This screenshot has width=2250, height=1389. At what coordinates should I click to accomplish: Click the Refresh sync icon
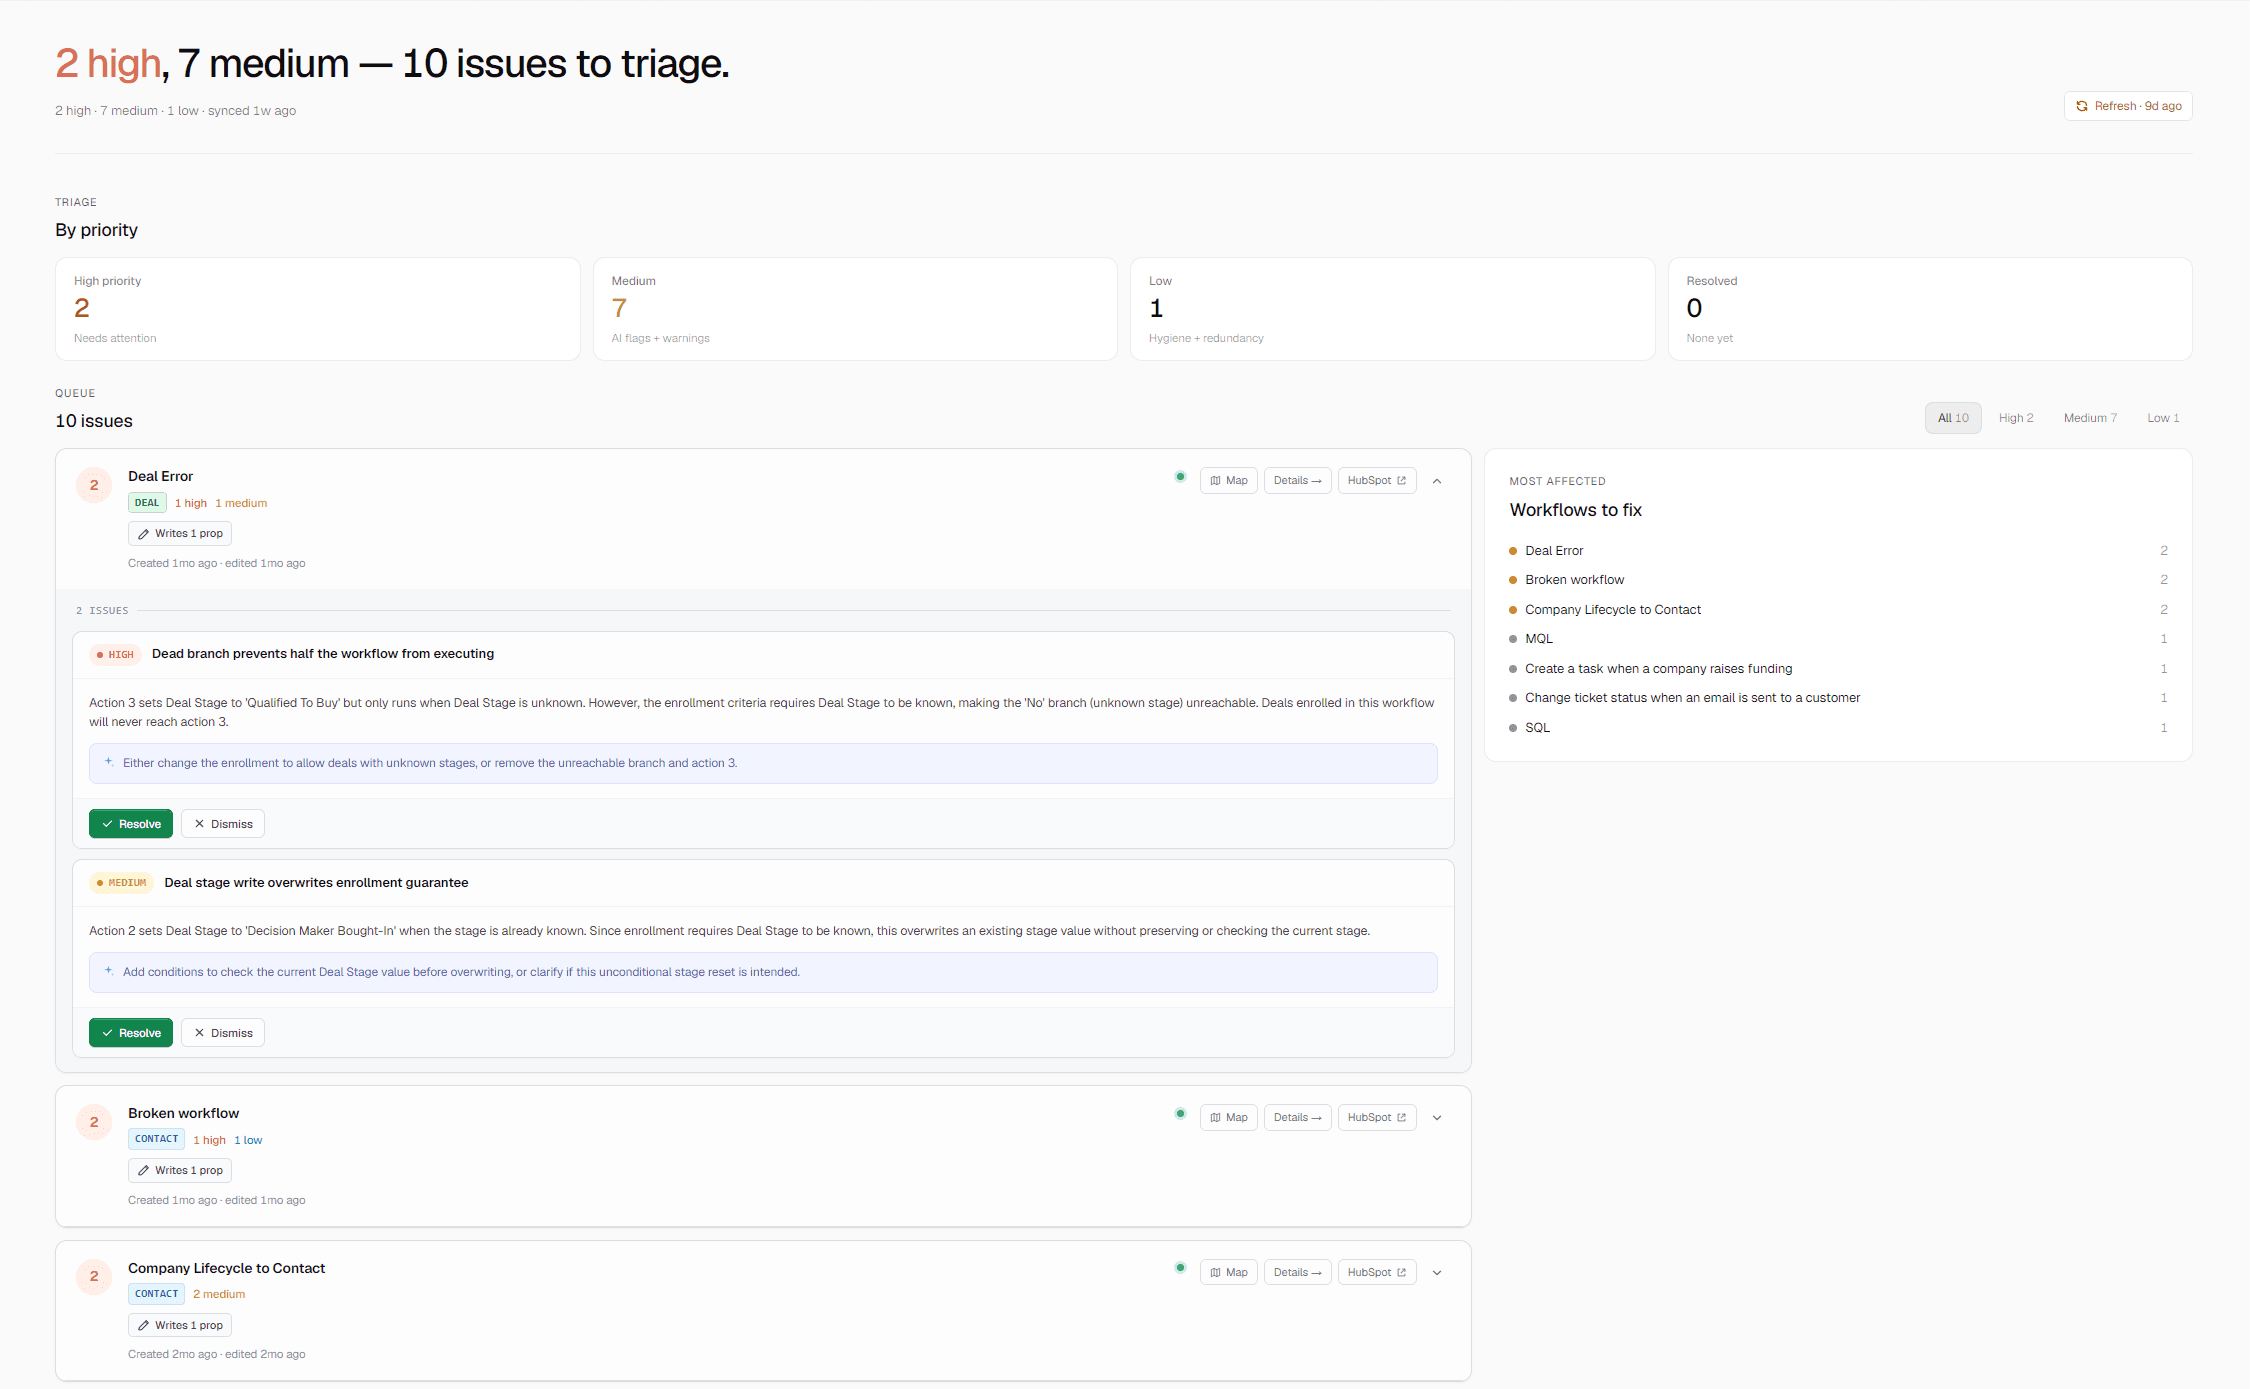(2081, 106)
